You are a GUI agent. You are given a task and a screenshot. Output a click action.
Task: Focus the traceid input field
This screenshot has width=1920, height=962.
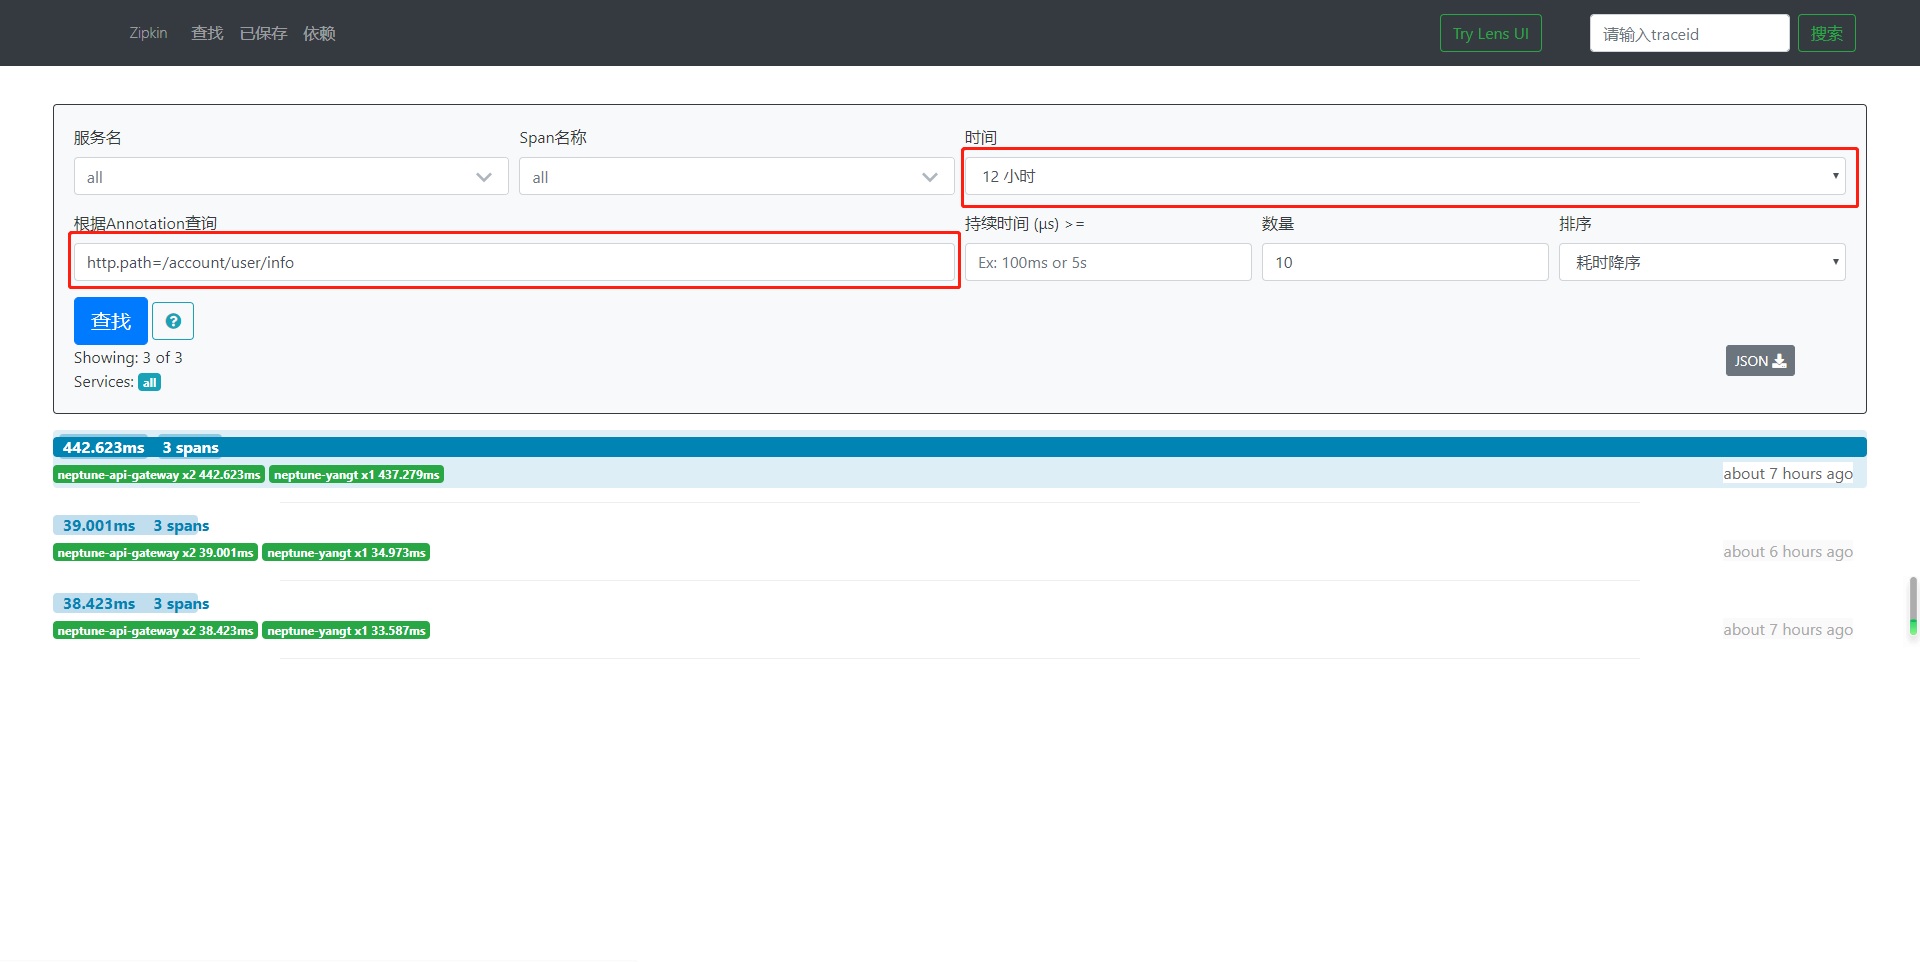coord(1688,33)
